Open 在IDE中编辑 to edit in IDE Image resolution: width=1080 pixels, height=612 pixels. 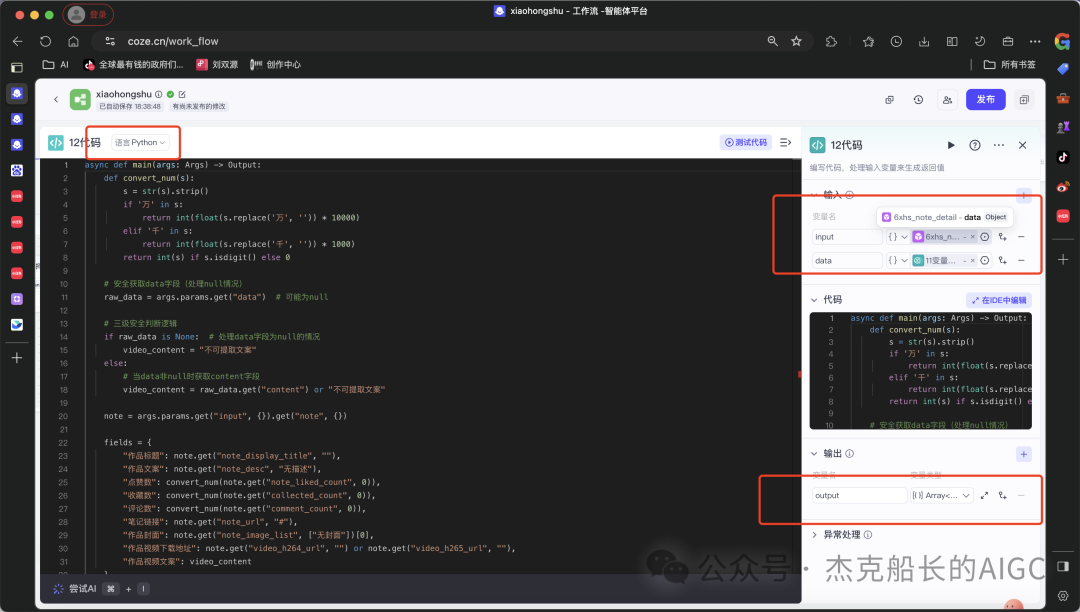coord(999,300)
